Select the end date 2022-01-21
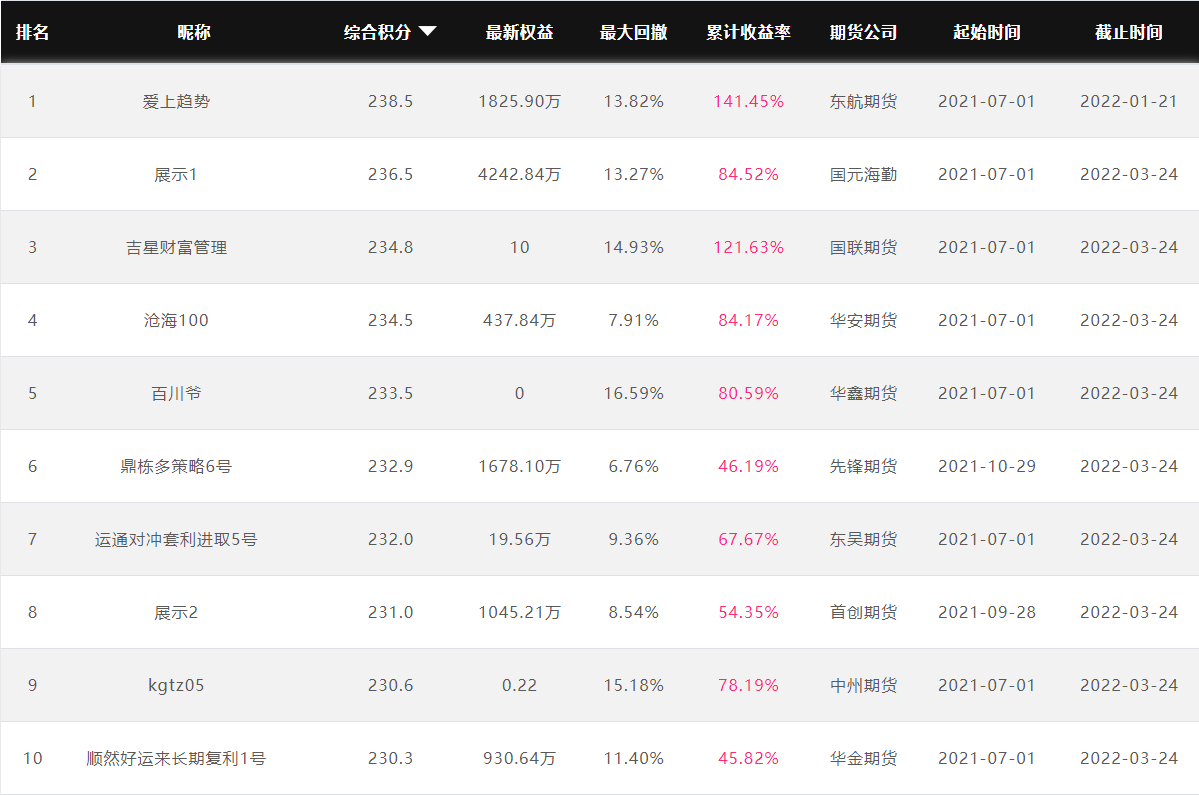 1129,102
